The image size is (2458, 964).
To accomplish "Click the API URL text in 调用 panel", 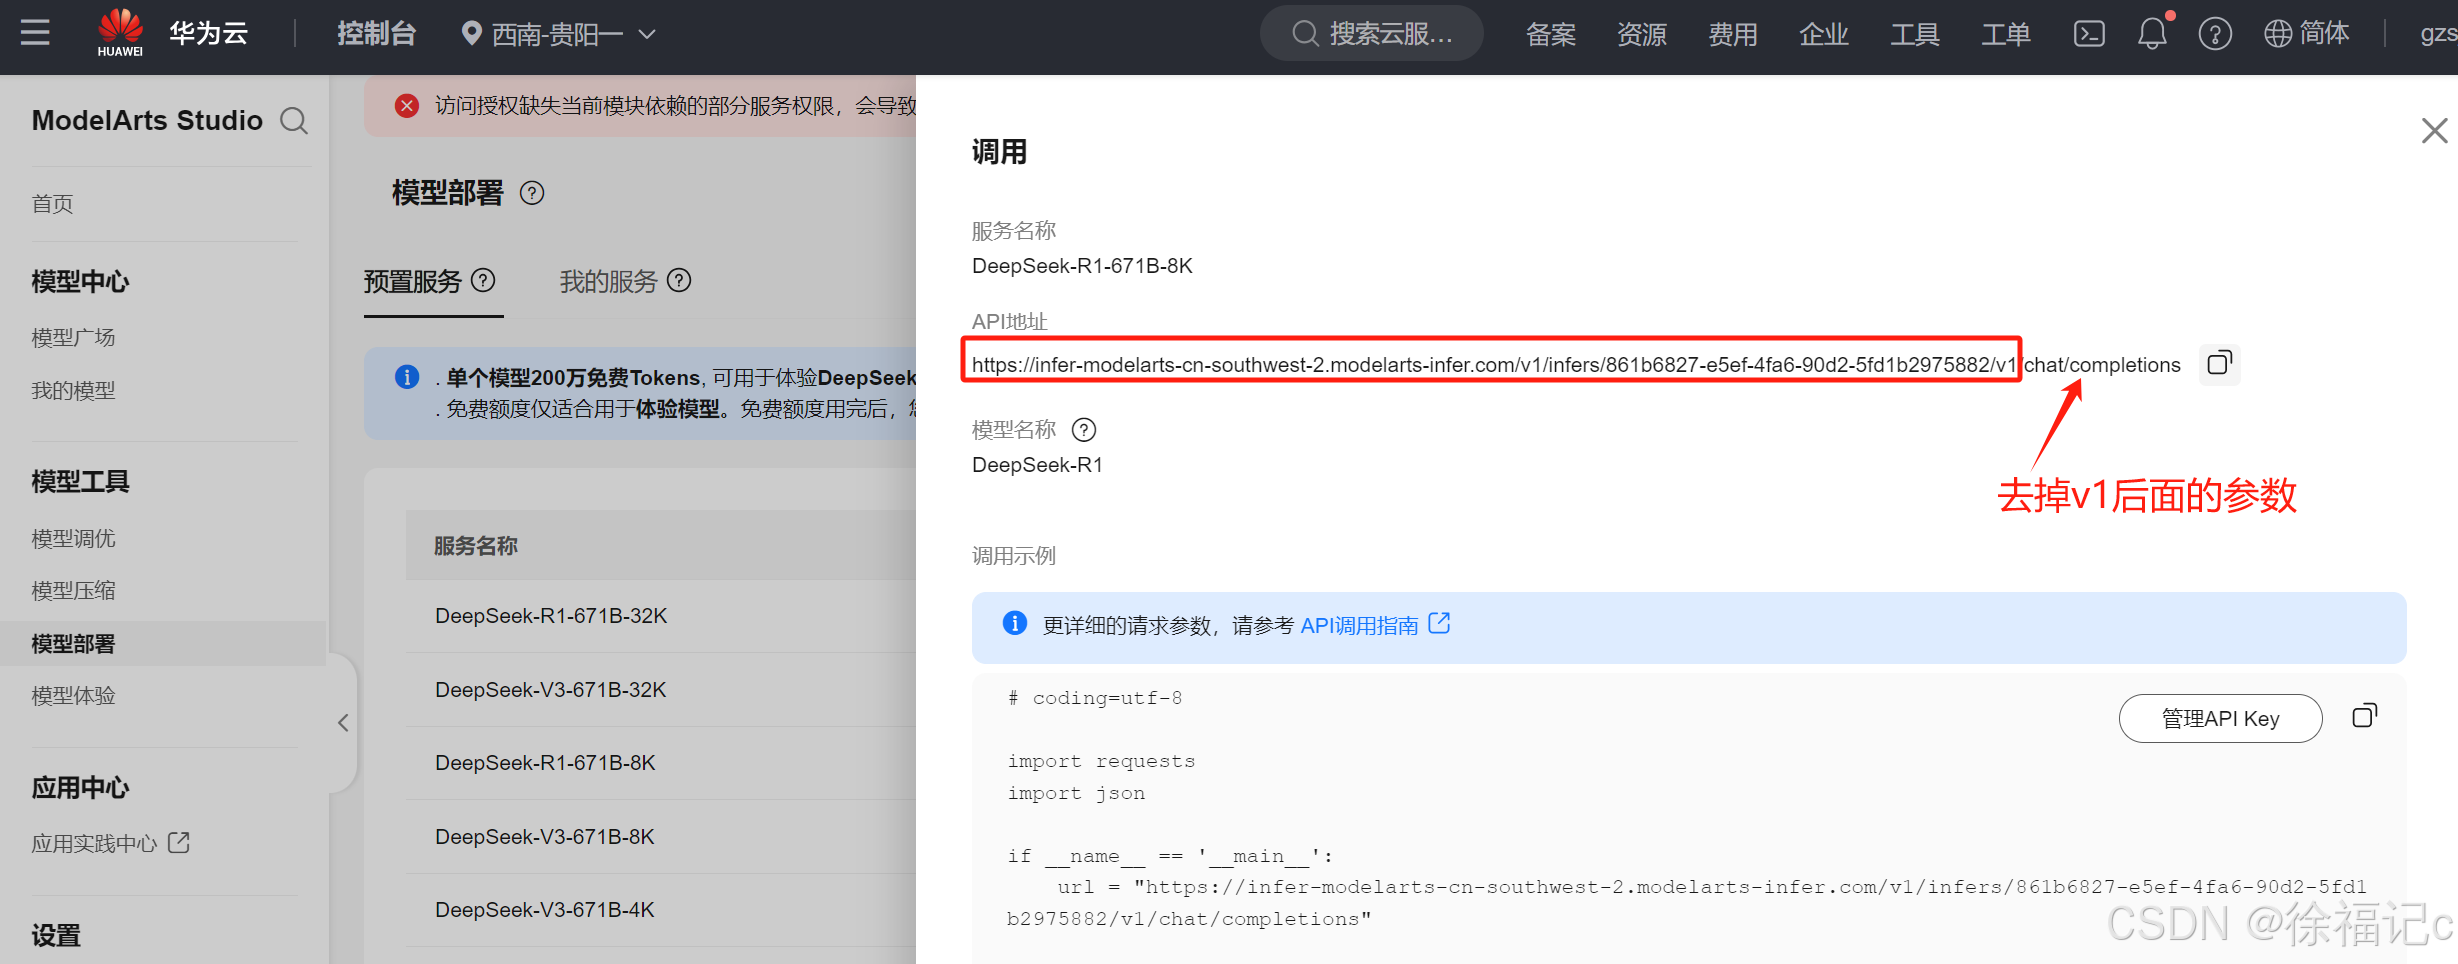I will 1576,365.
